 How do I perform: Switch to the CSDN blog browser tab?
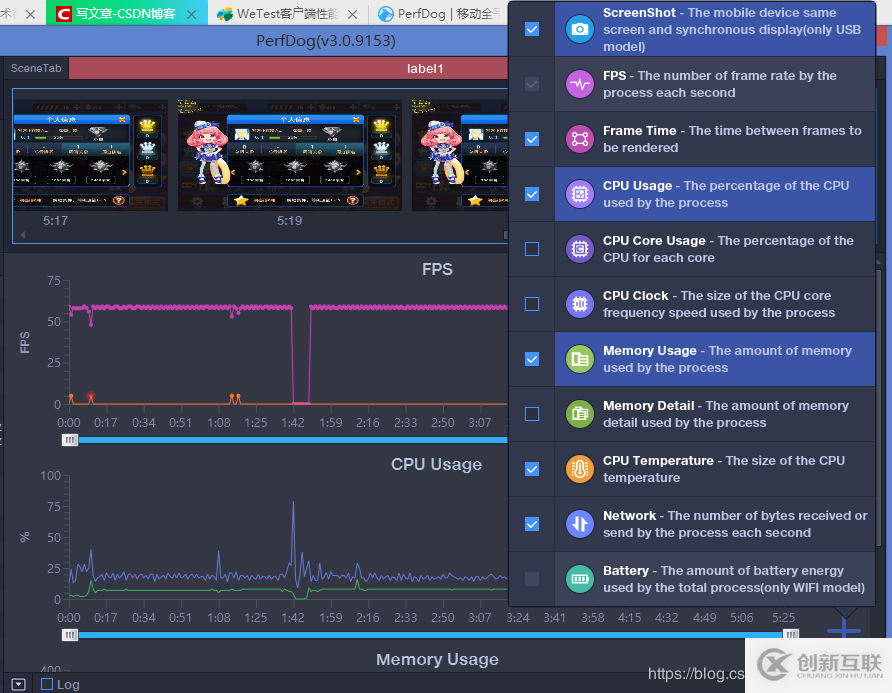tap(126, 14)
